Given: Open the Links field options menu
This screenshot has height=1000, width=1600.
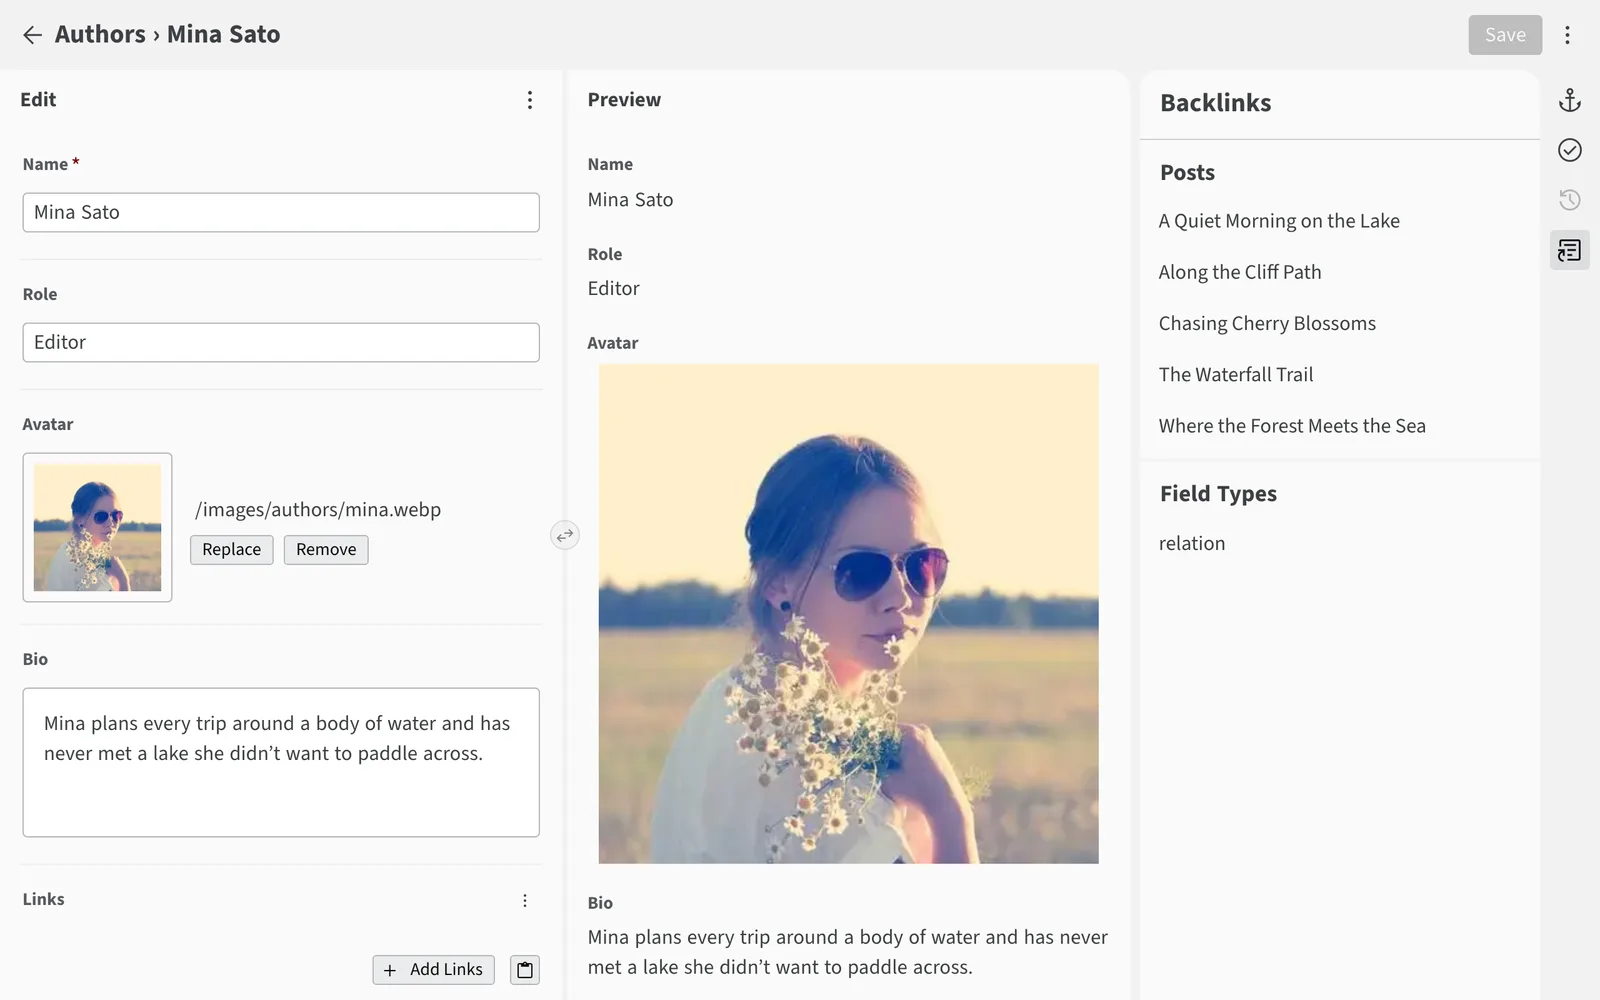Looking at the screenshot, I should tap(525, 901).
